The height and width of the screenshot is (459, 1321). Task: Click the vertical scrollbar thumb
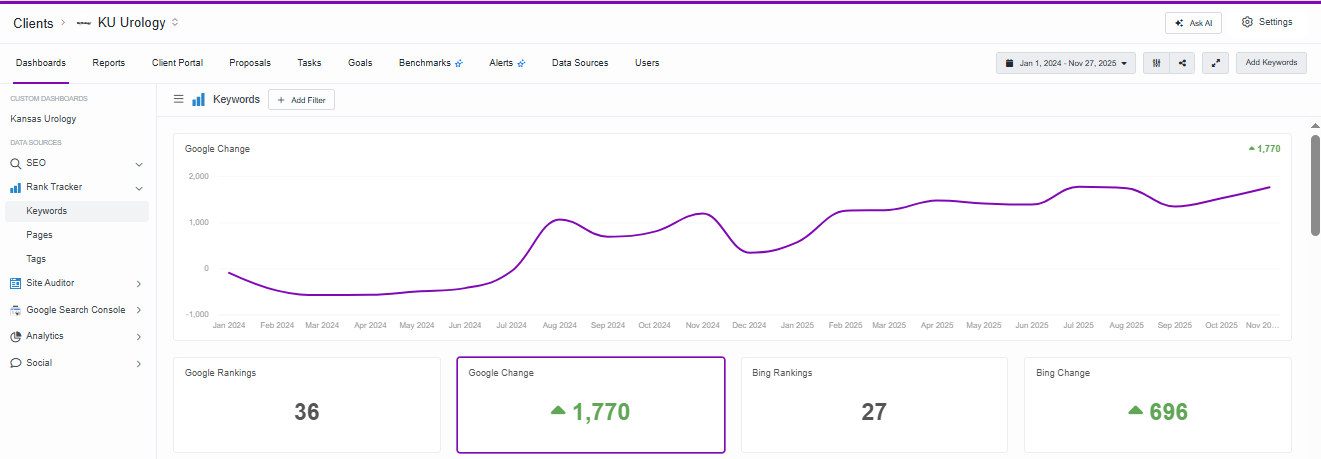coord(1315,185)
